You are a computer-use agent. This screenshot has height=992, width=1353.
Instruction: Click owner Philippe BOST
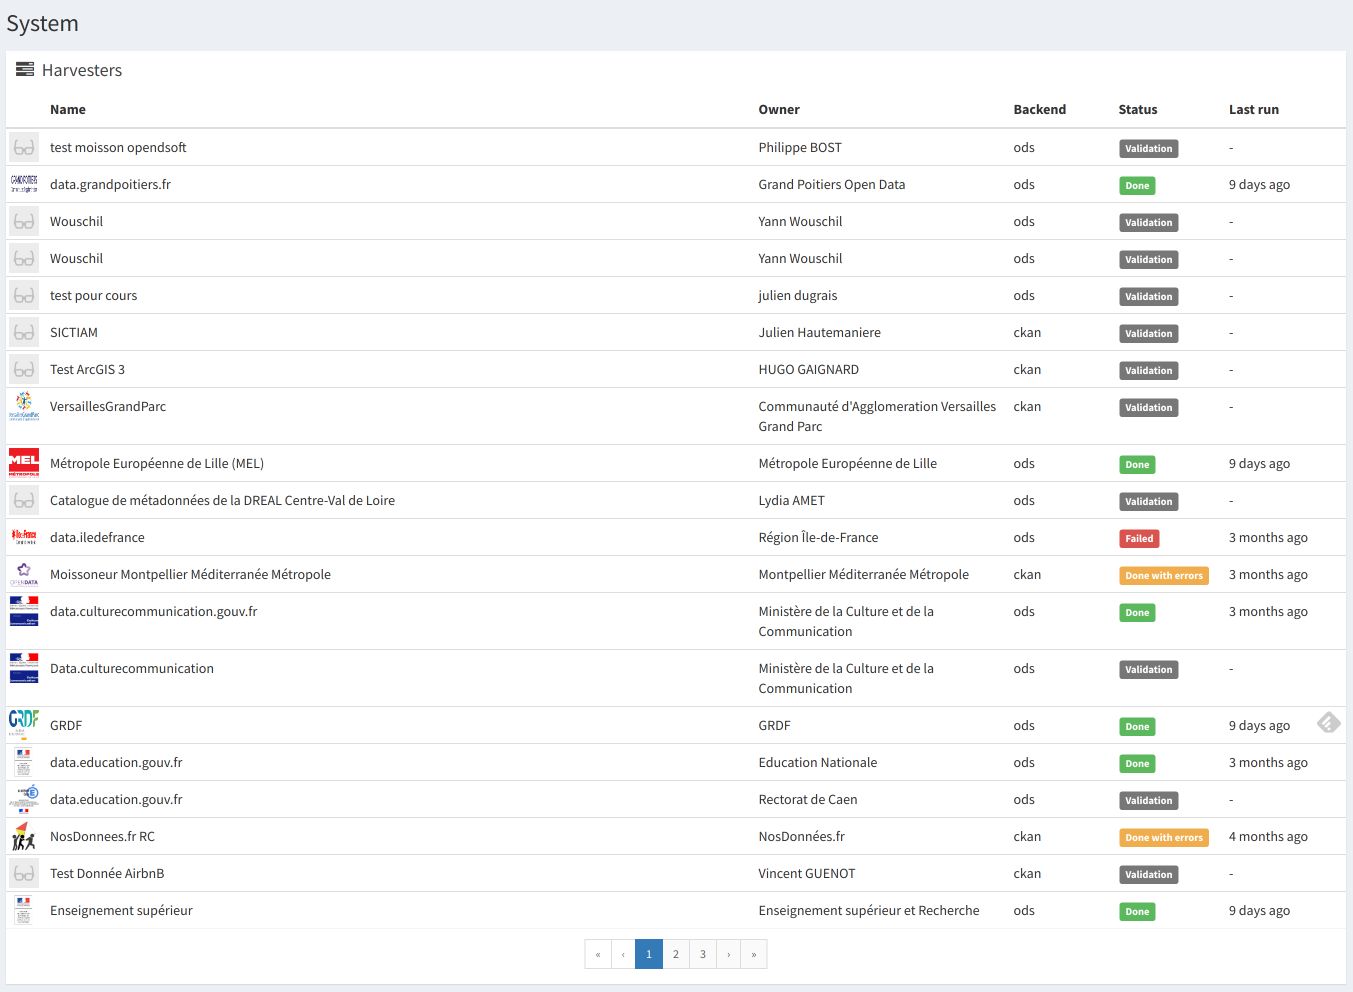[x=800, y=147]
